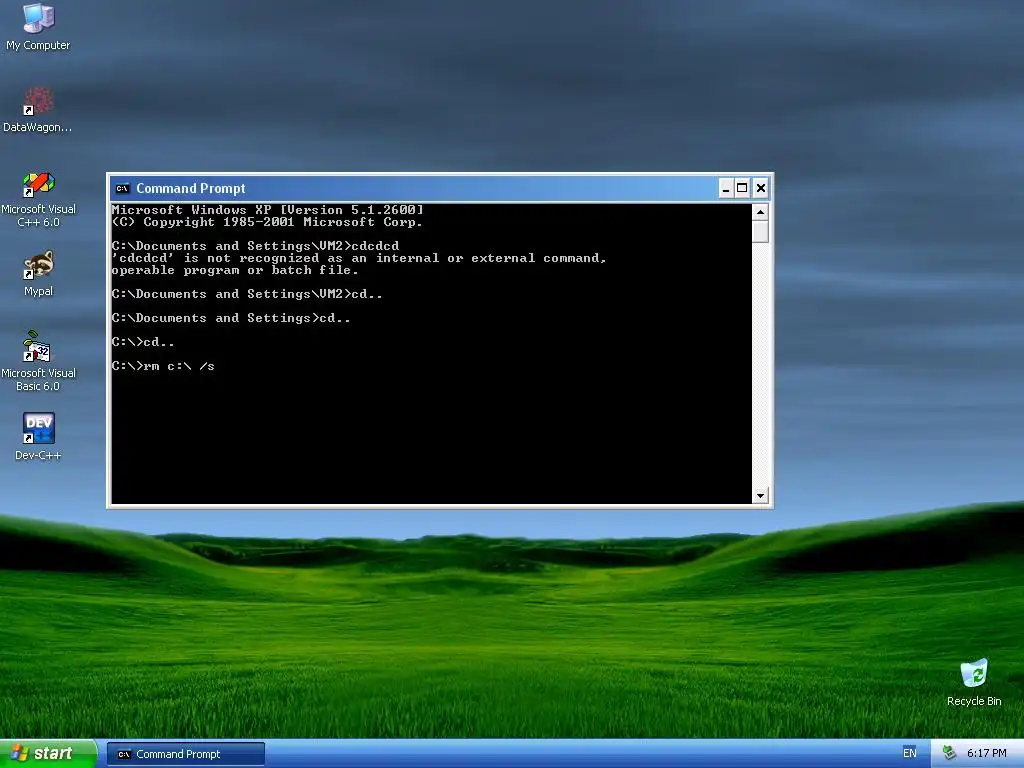This screenshot has height=768, width=1024.
Task: Select the Dev-C++ desktop icon
Action: click(38, 436)
